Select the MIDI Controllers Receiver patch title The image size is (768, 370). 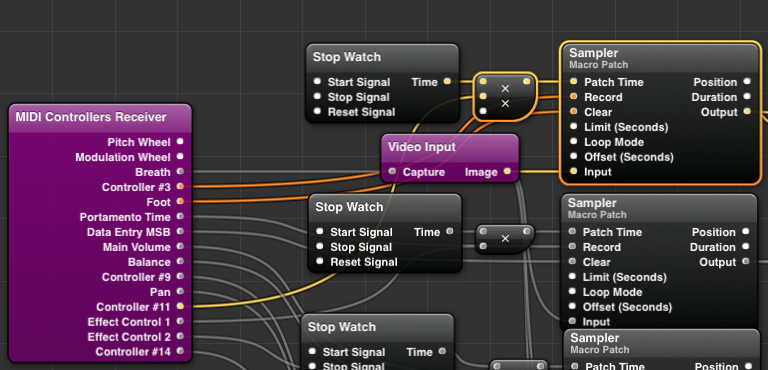point(91,117)
